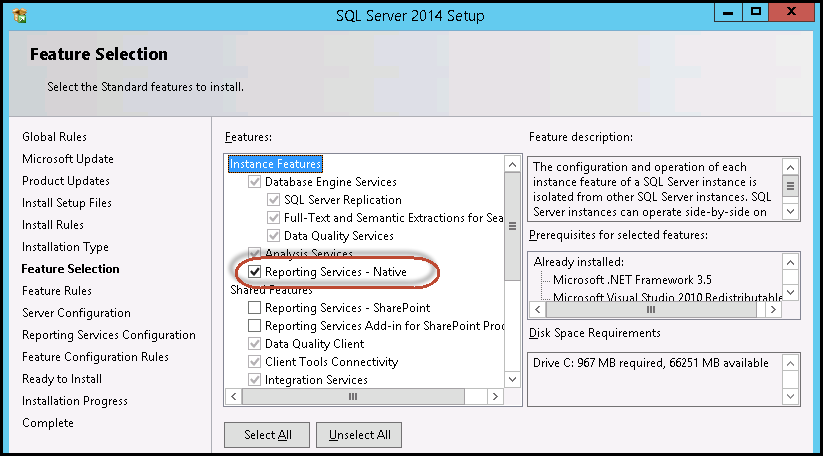
Task: Toggle Full-Text and Semantic Extractions checkbox
Action: [x=273, y=217]
